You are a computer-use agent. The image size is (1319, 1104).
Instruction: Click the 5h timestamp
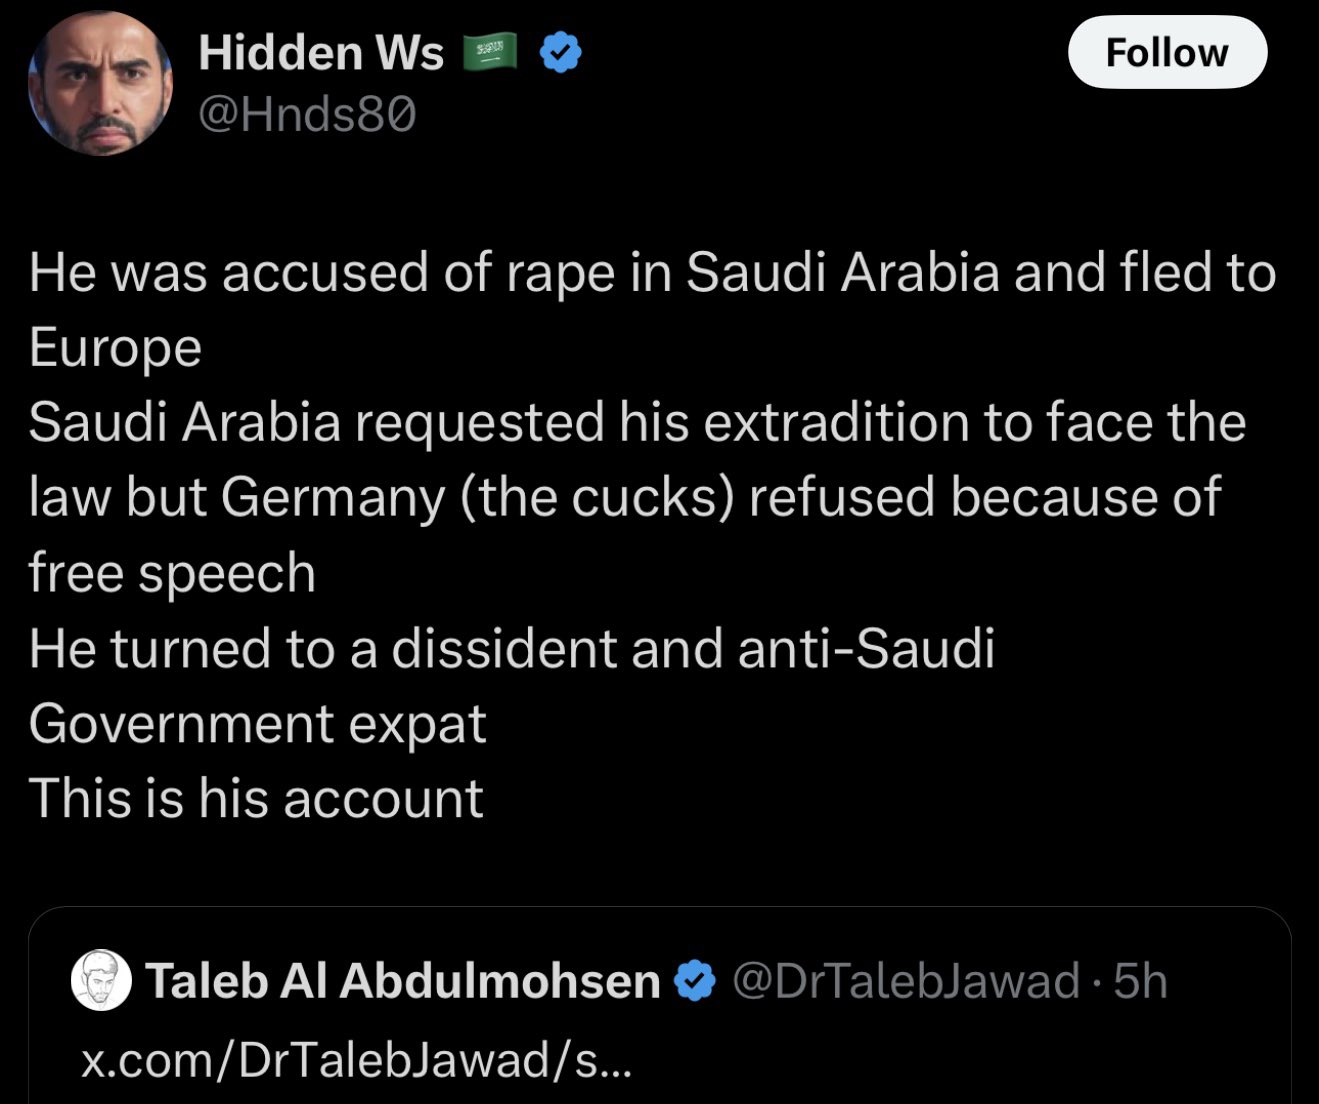click(1141, 981)
